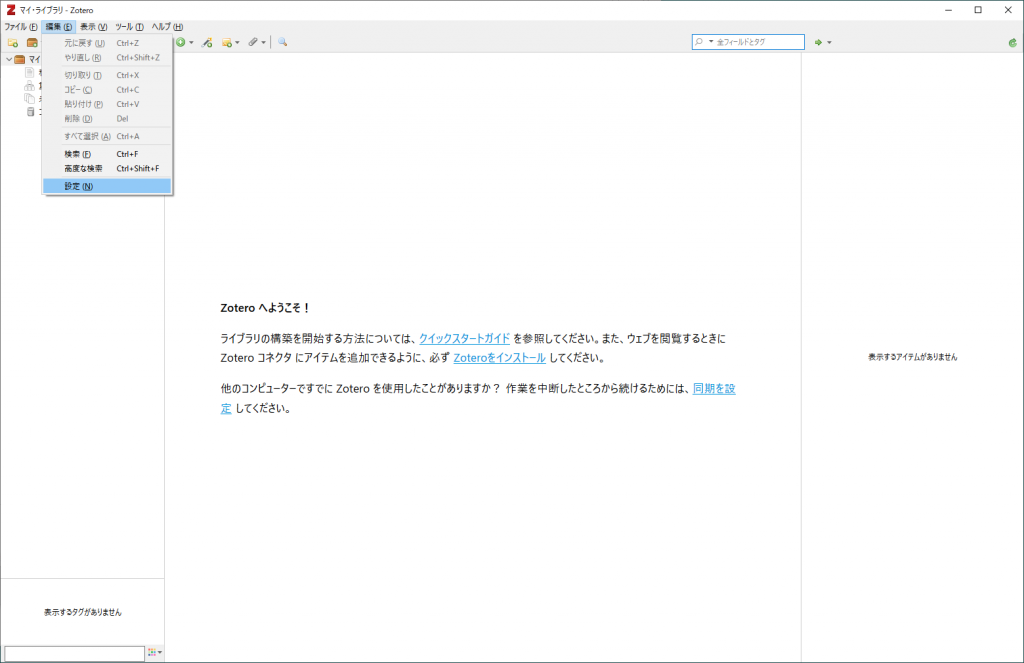Open the ツール (T) menu

click(129, 27)
